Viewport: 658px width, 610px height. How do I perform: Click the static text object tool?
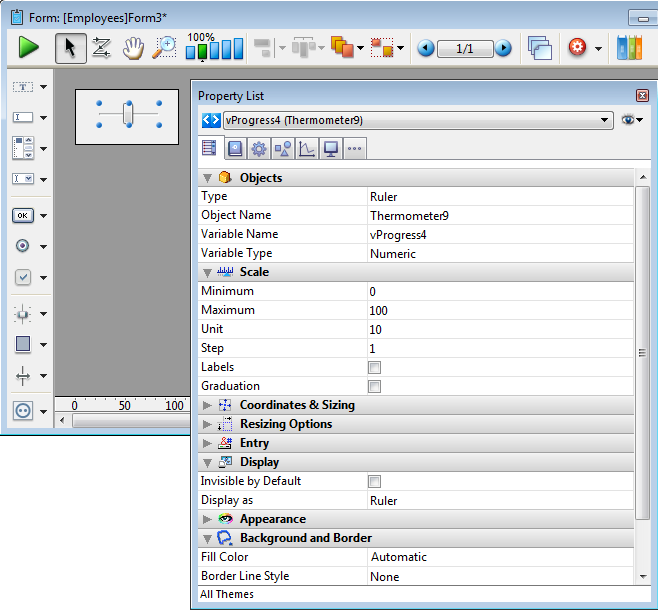click(22, 87)
